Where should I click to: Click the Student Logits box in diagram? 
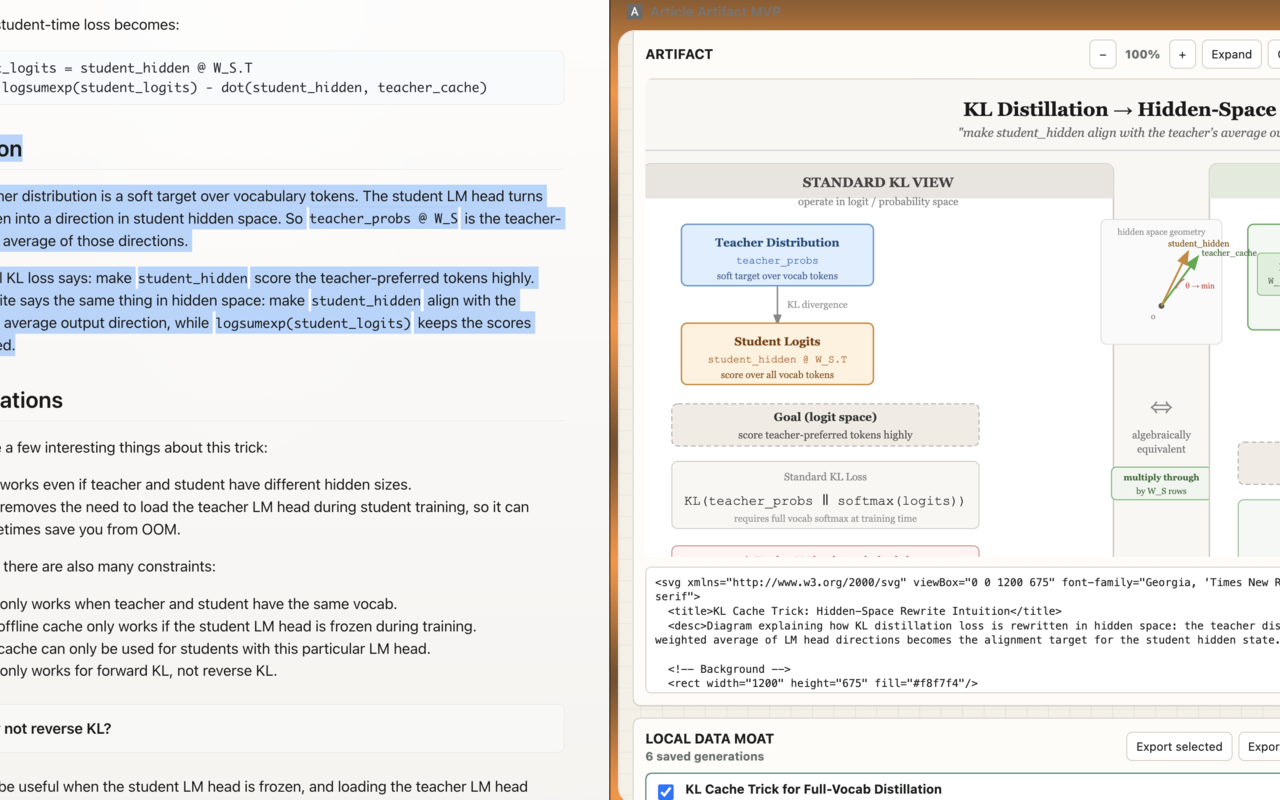click(x=777, y=353)
